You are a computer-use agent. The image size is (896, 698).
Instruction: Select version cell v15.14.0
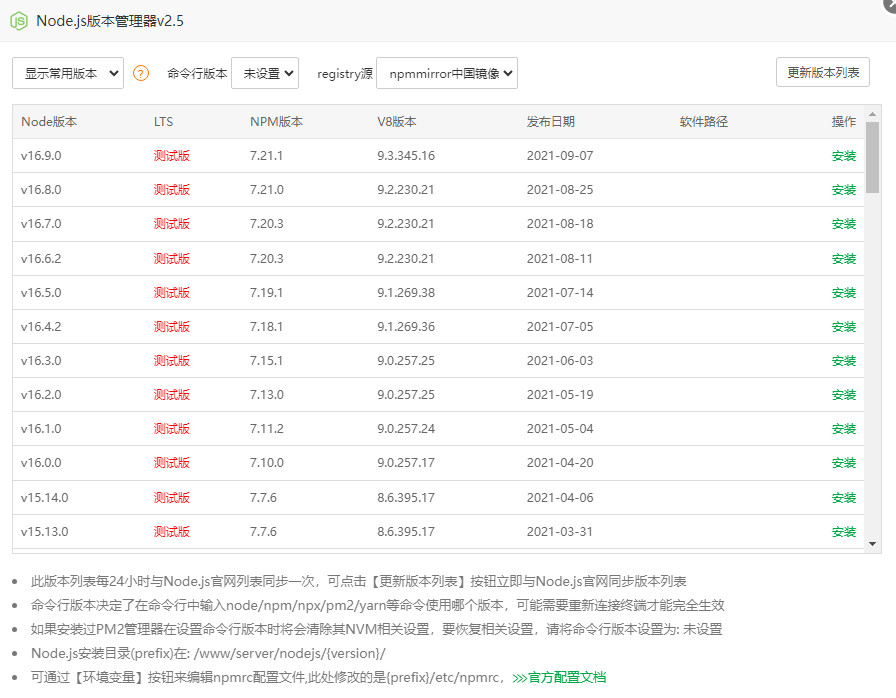click(45, 498)
